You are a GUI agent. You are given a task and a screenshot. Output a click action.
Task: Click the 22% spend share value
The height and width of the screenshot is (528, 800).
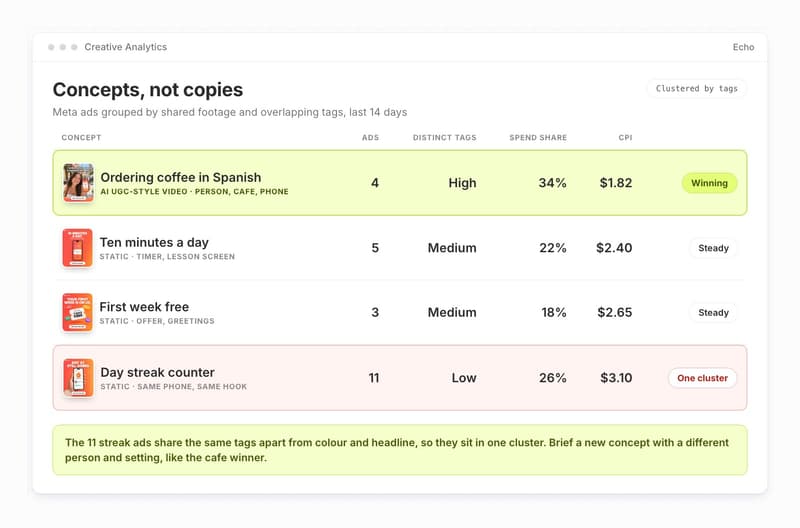point(553,248)
